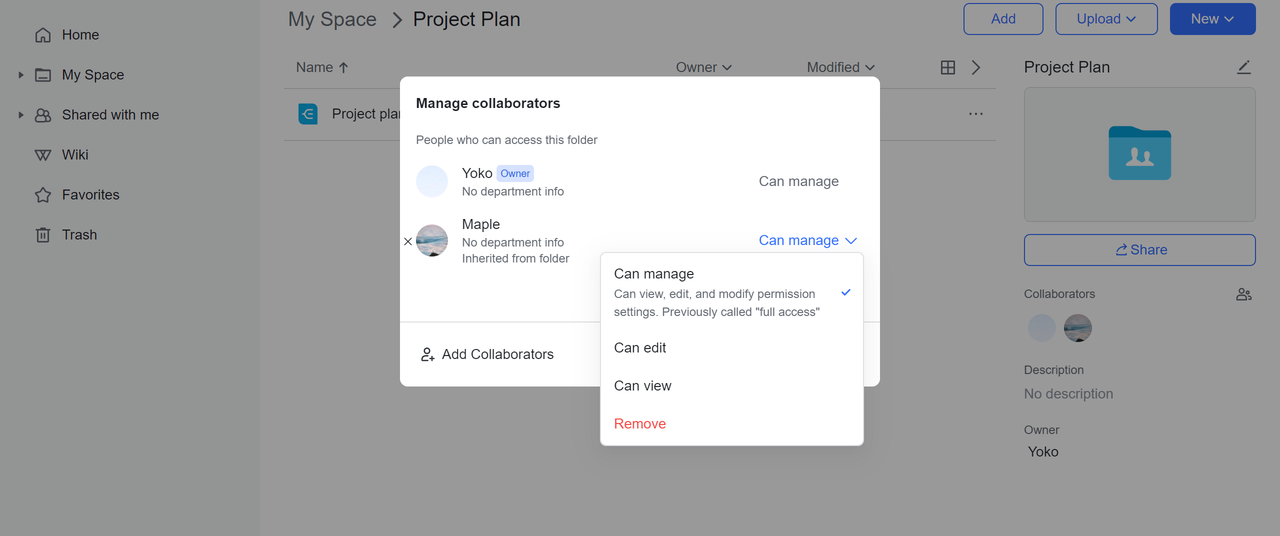Viewport: 1280px width, 536px height.
Task: Click the Share button
Action: (1139, 250)
